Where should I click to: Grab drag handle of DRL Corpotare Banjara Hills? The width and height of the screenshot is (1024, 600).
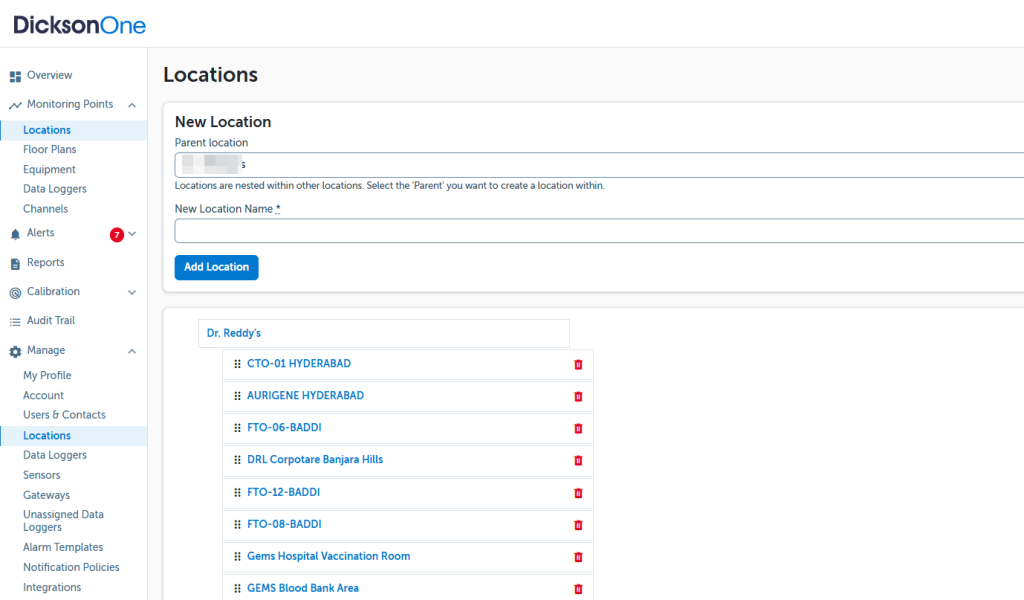pos(238,461)
